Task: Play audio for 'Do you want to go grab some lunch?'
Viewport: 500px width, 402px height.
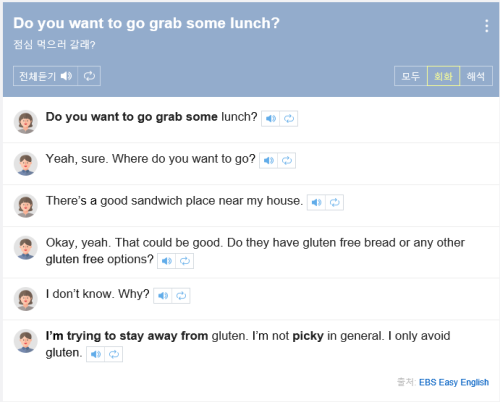Action: point(270,118)
